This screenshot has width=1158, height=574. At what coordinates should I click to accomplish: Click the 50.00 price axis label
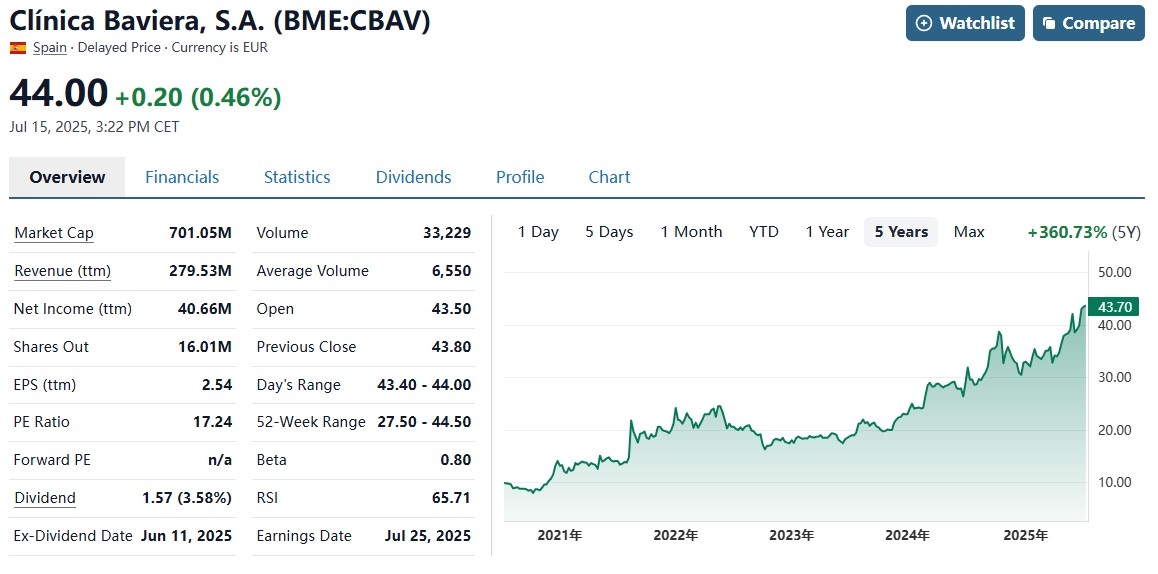point(1114,272)
